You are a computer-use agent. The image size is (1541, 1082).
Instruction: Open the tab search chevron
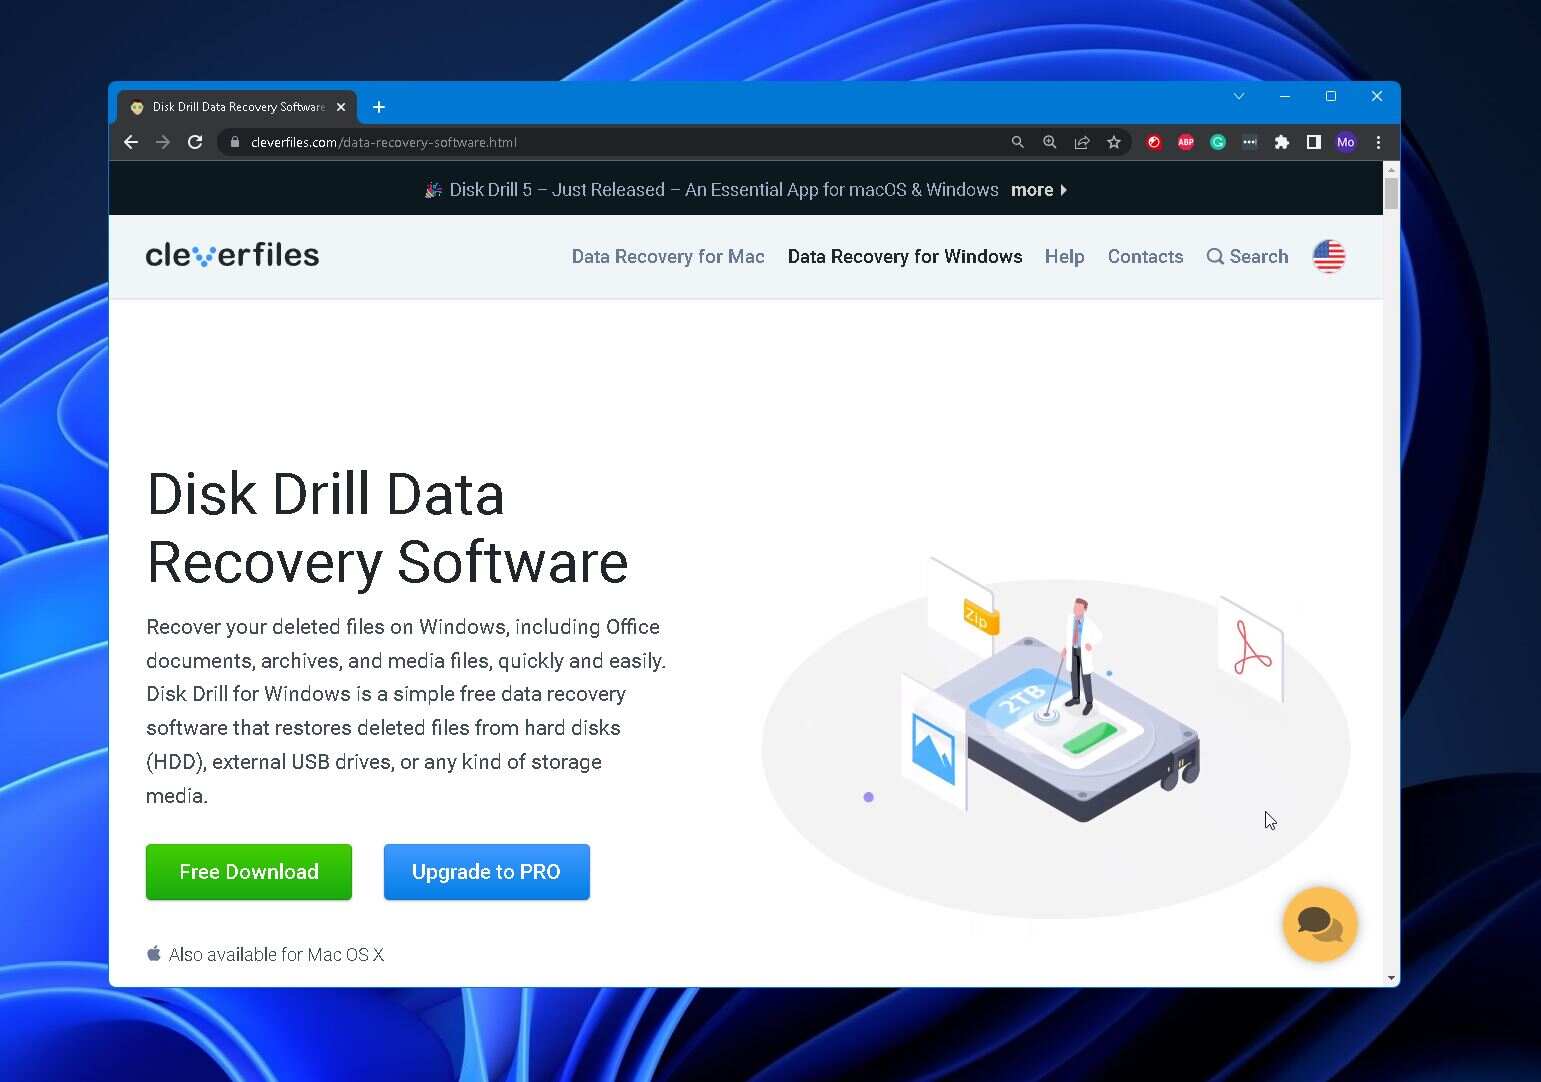pos(1239,96)
